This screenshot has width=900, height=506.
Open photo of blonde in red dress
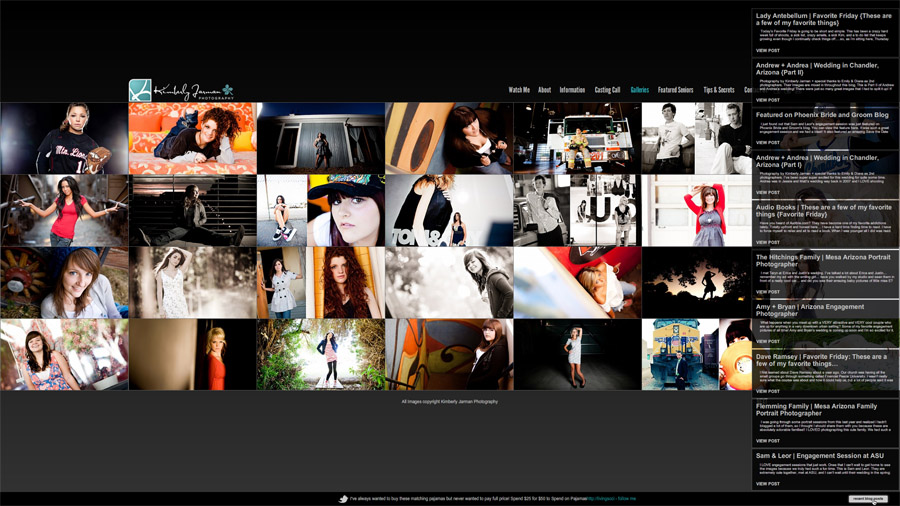[x=193, y=355]
